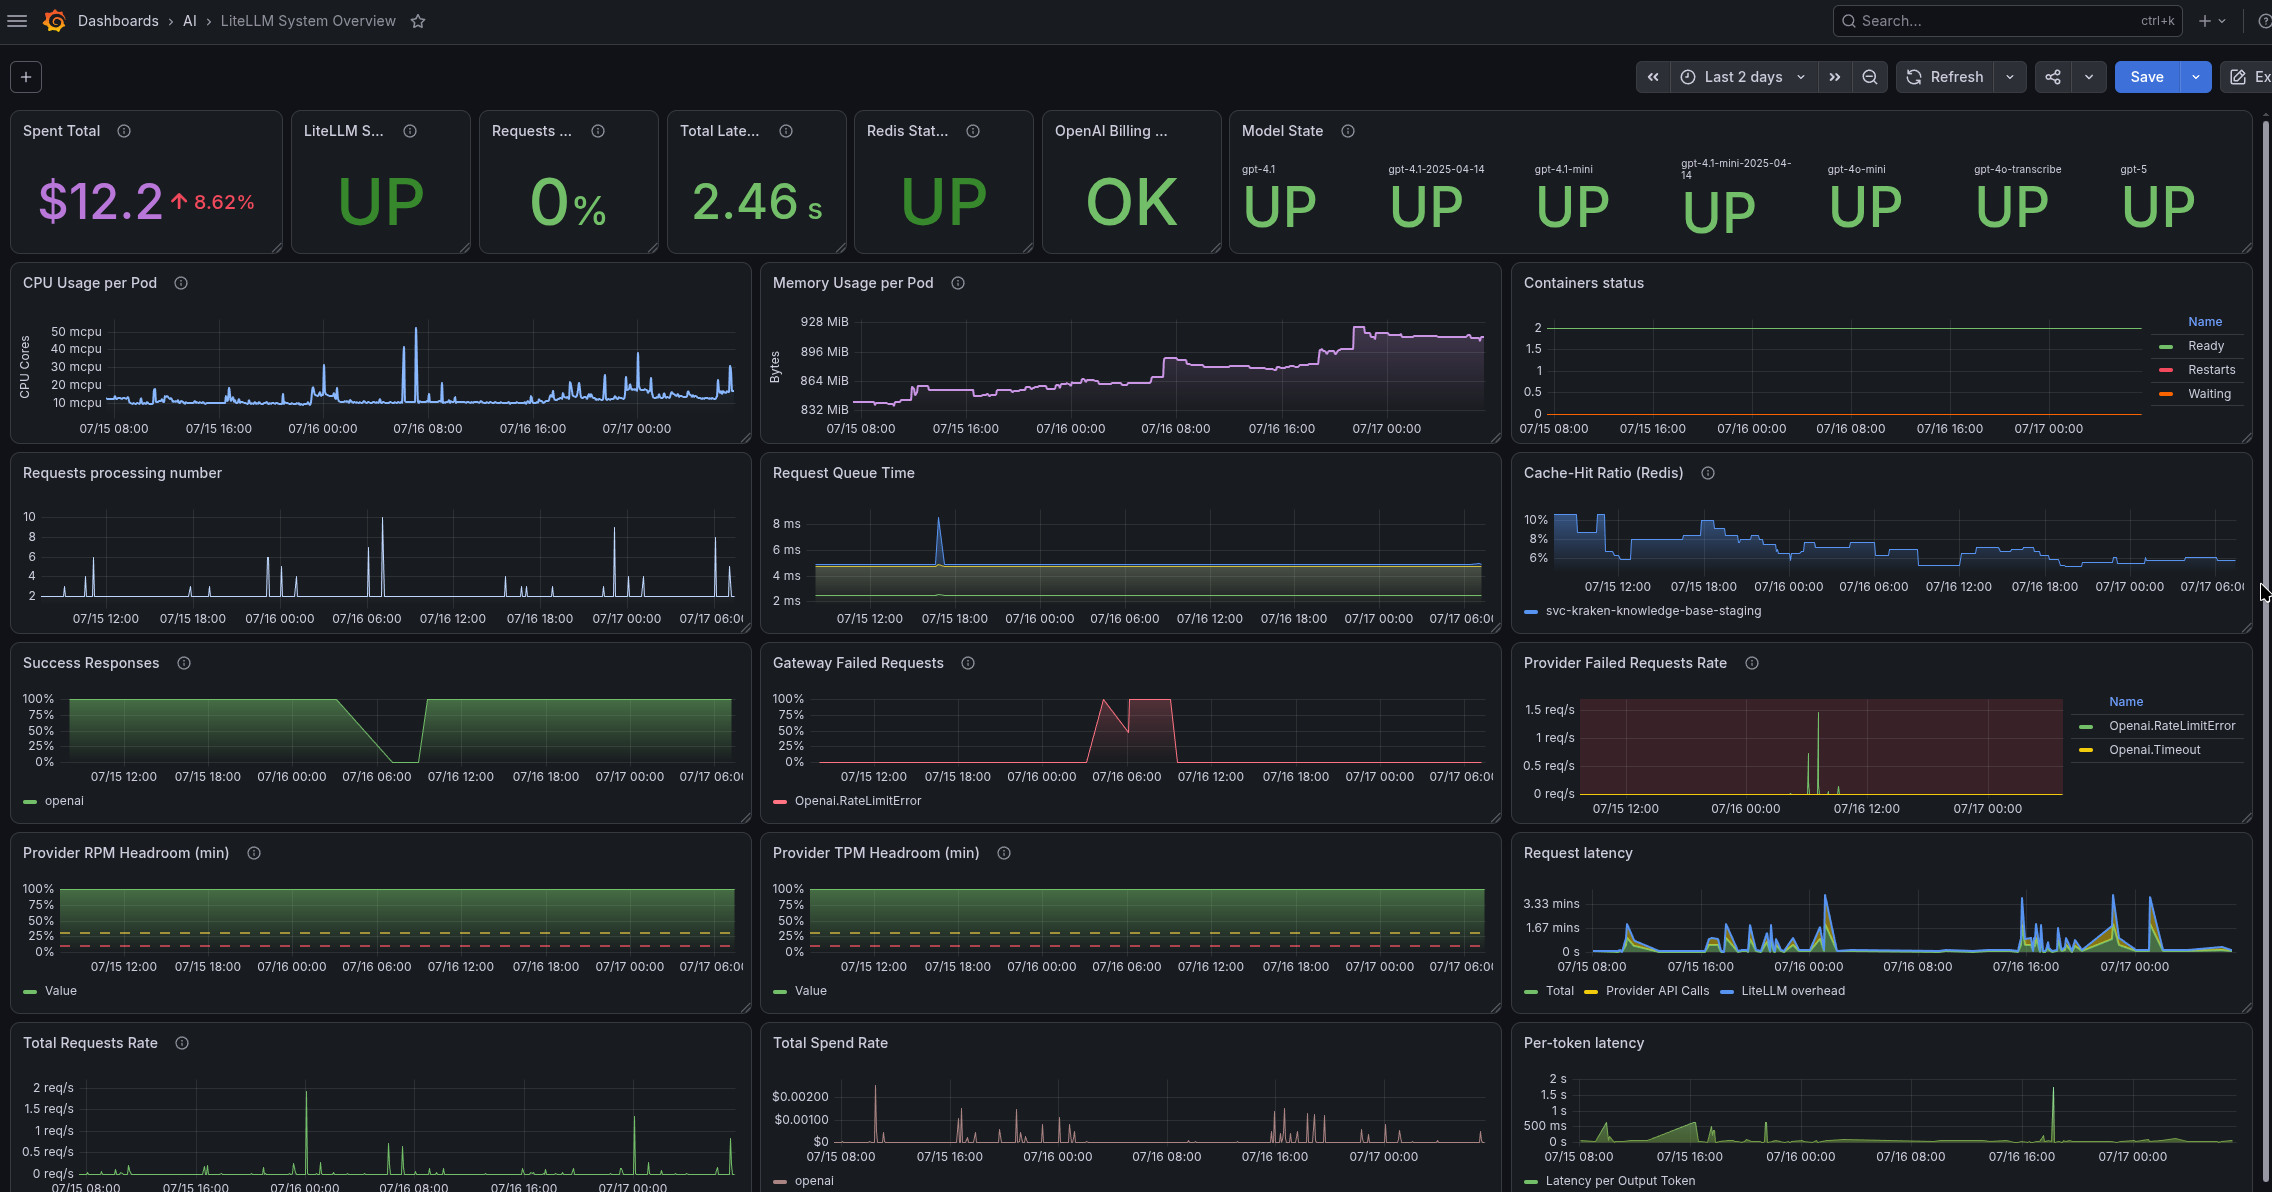2272x1192 pixels.
Task: Shift time range forward
Action: point(1834,77)
